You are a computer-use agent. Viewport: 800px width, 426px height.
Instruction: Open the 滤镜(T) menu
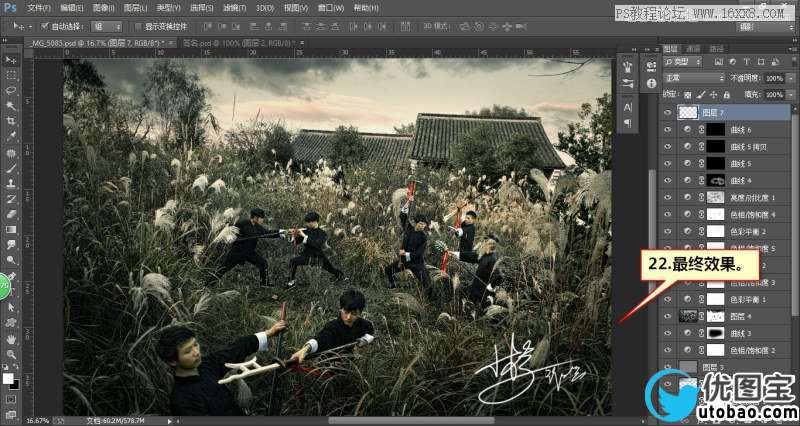click(x=235, y=8)
